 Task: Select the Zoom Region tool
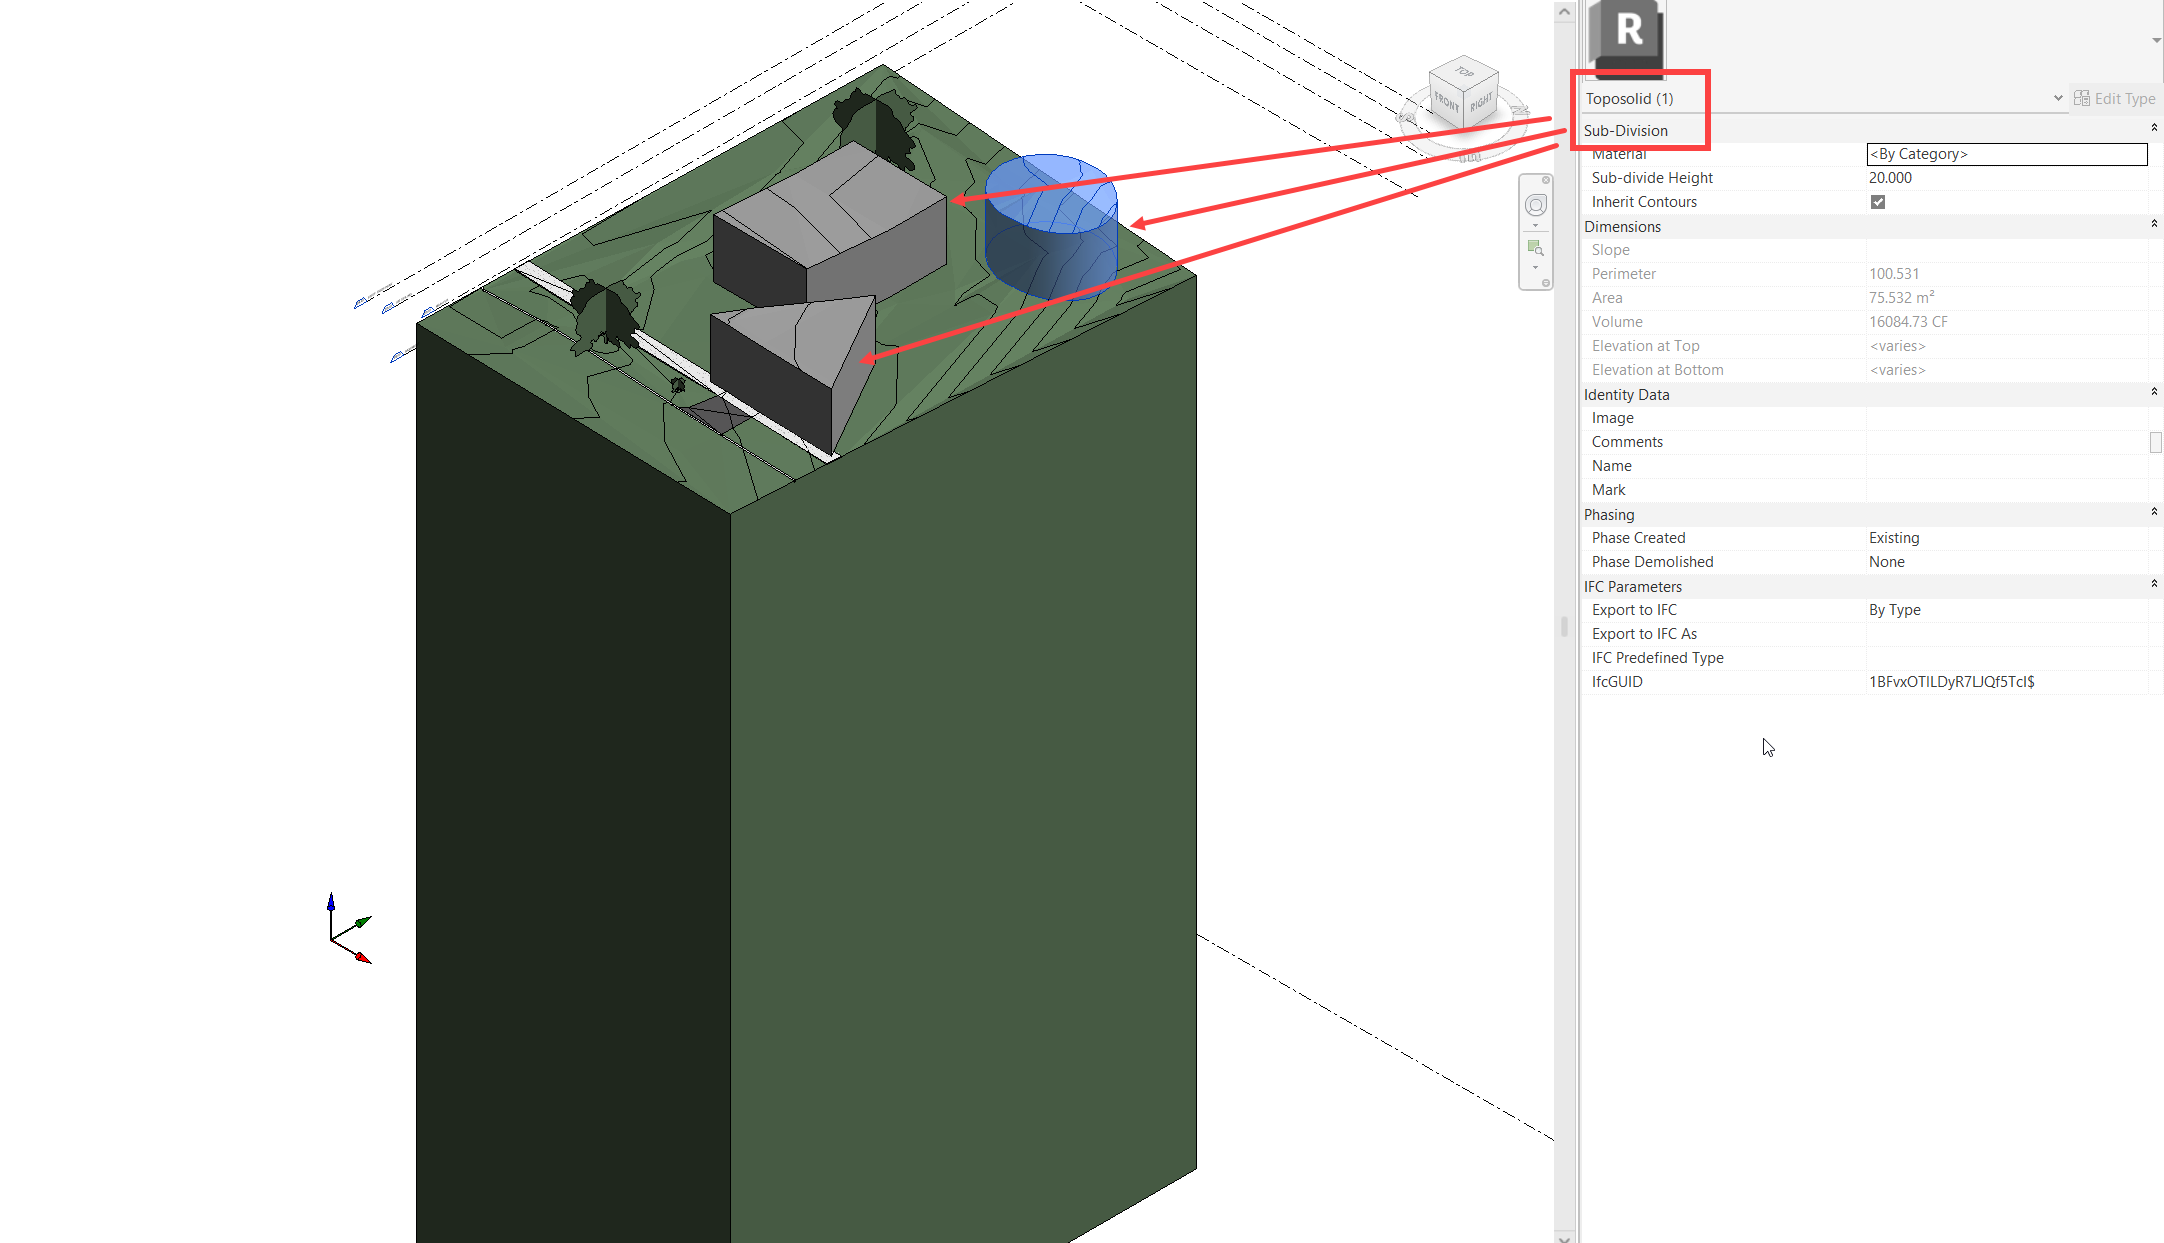click(x=1534, y=246)
